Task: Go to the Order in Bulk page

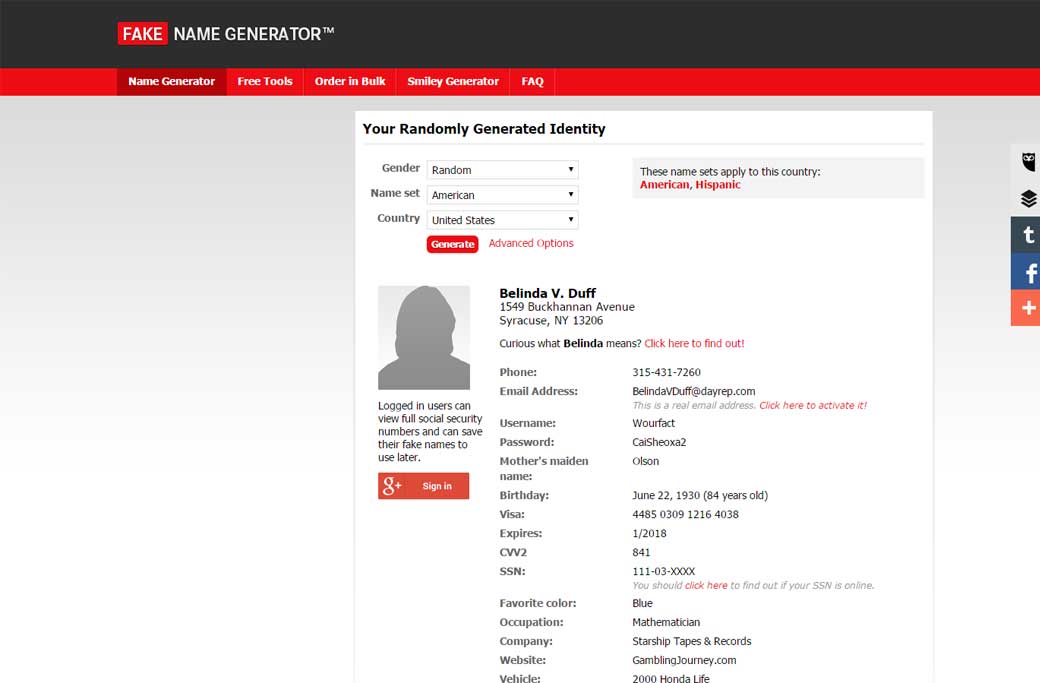Action: [350, 82]
